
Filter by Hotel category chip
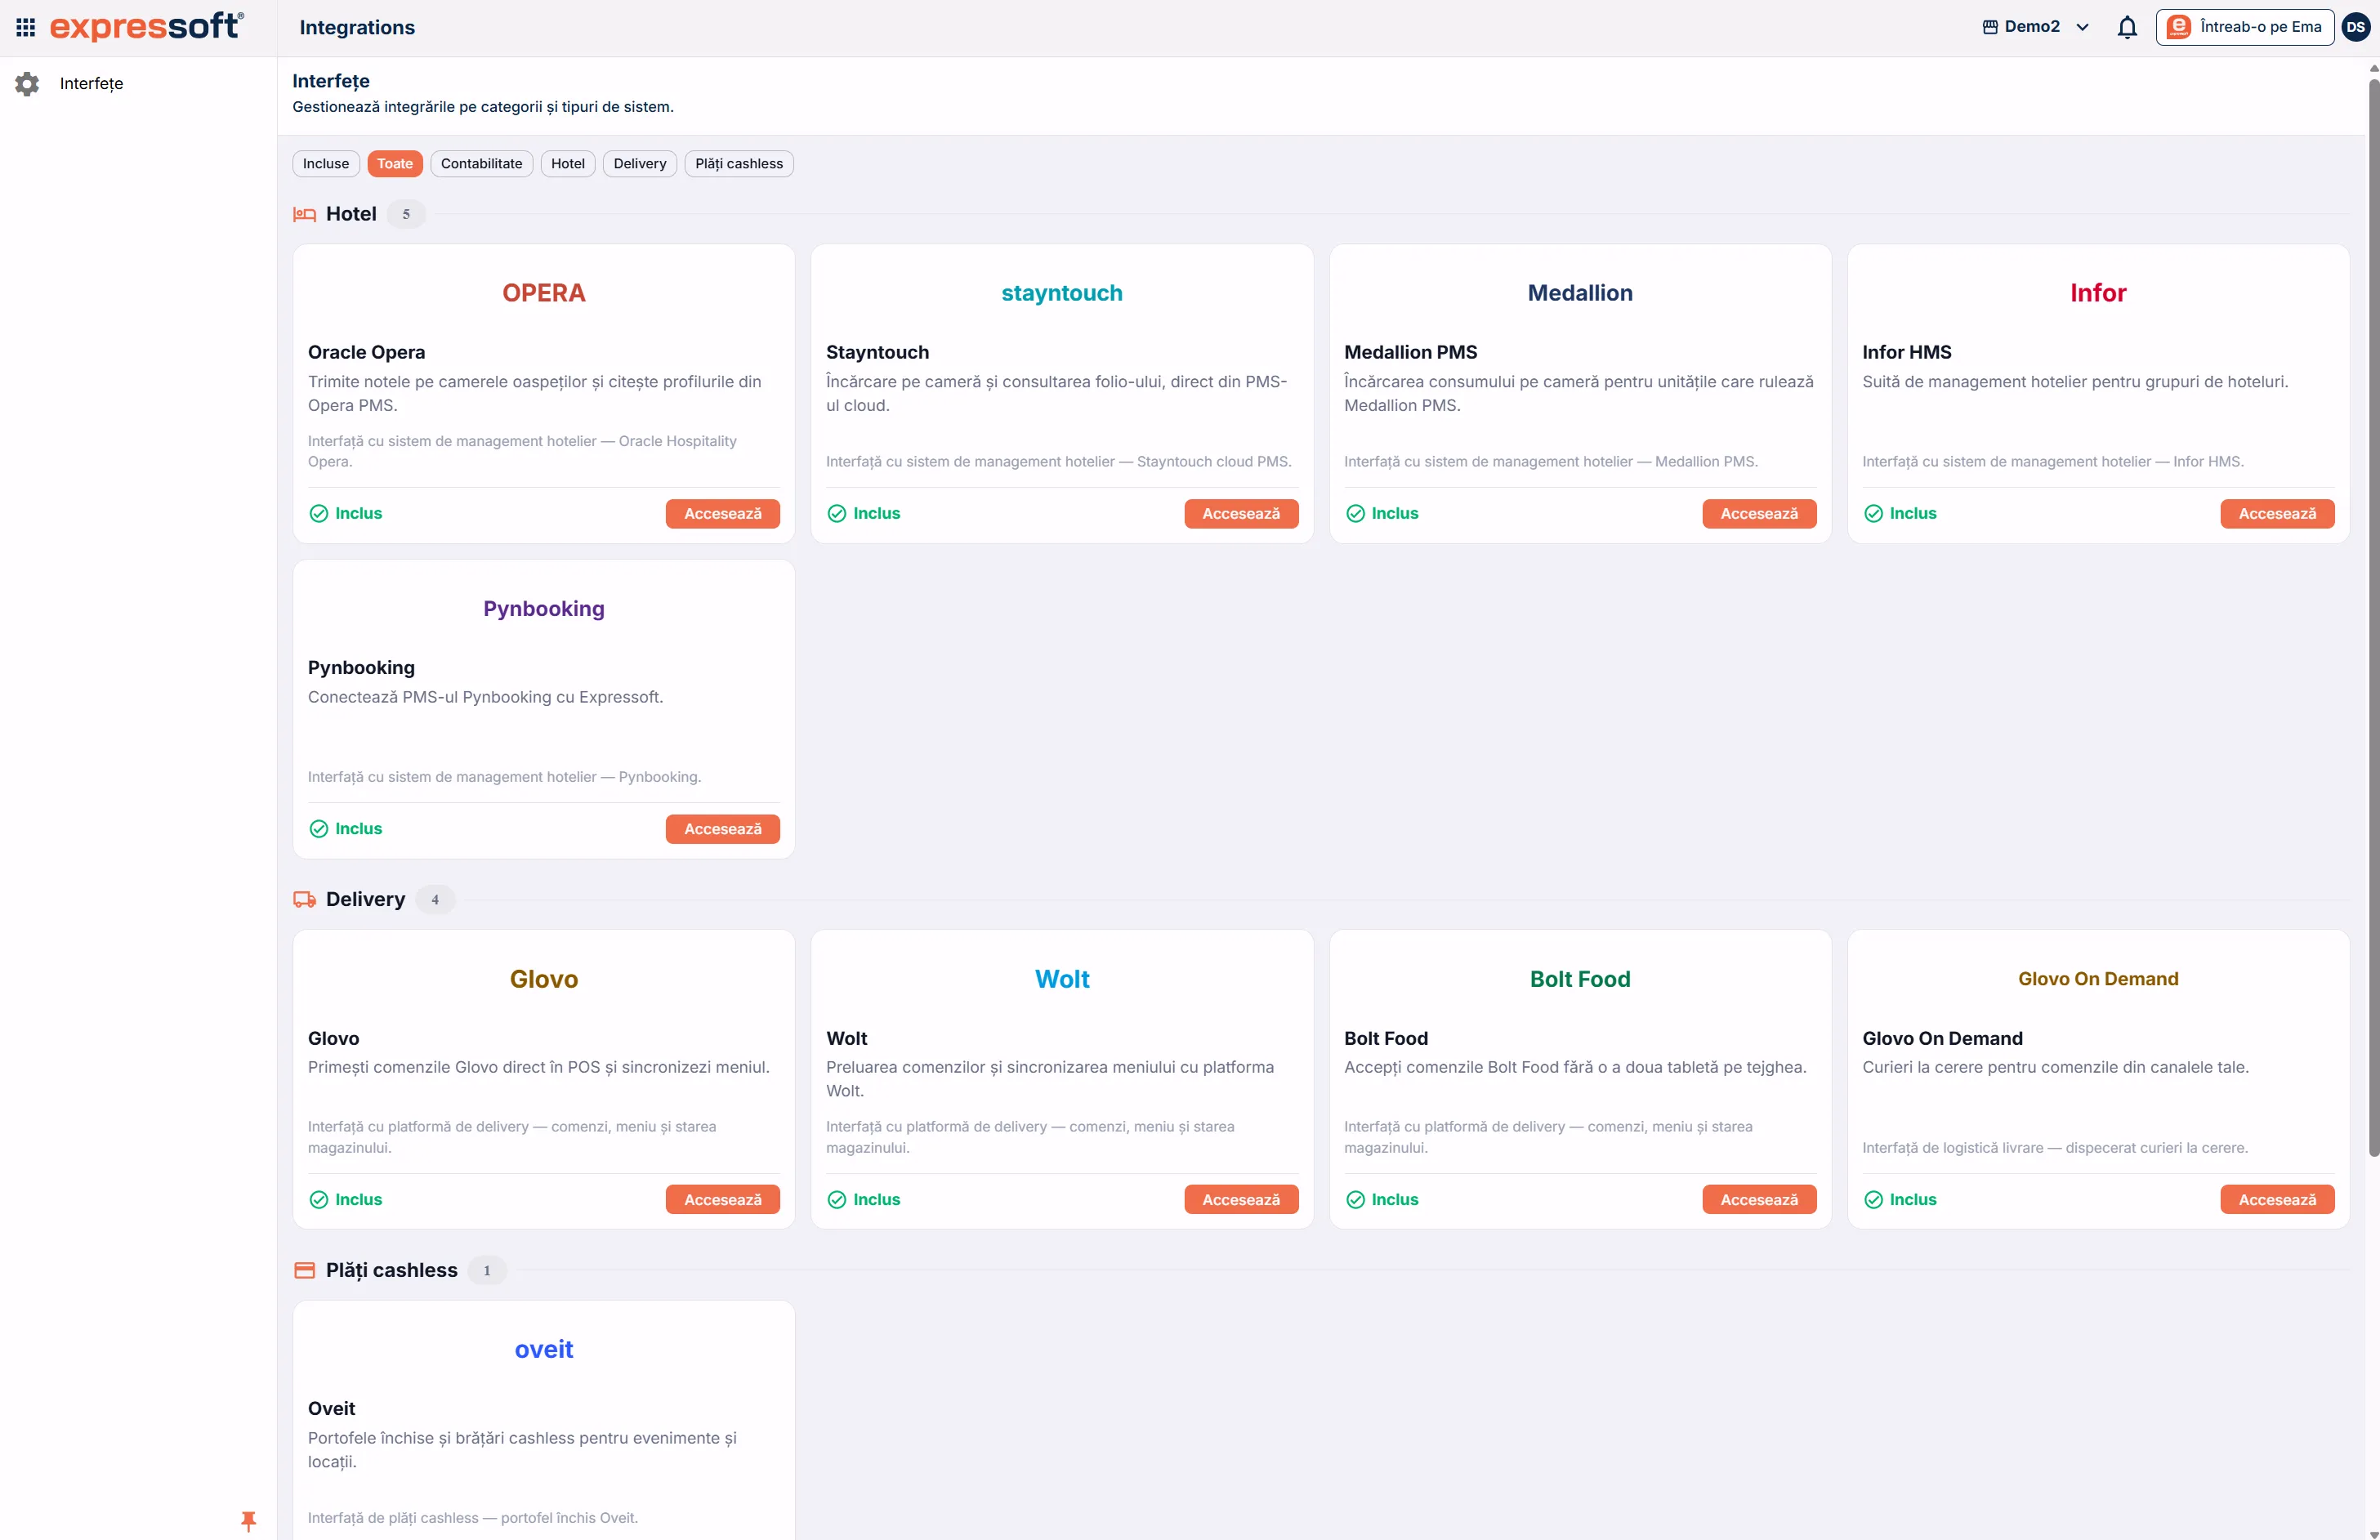(568, 164)
